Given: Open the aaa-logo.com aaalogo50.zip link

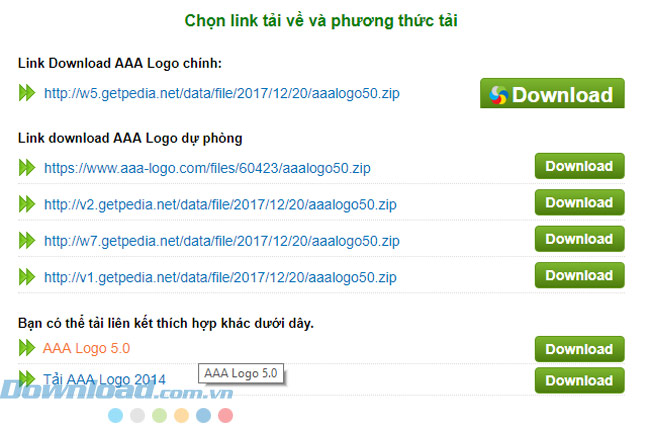Looking at the screenshot, I should (207, 168).
